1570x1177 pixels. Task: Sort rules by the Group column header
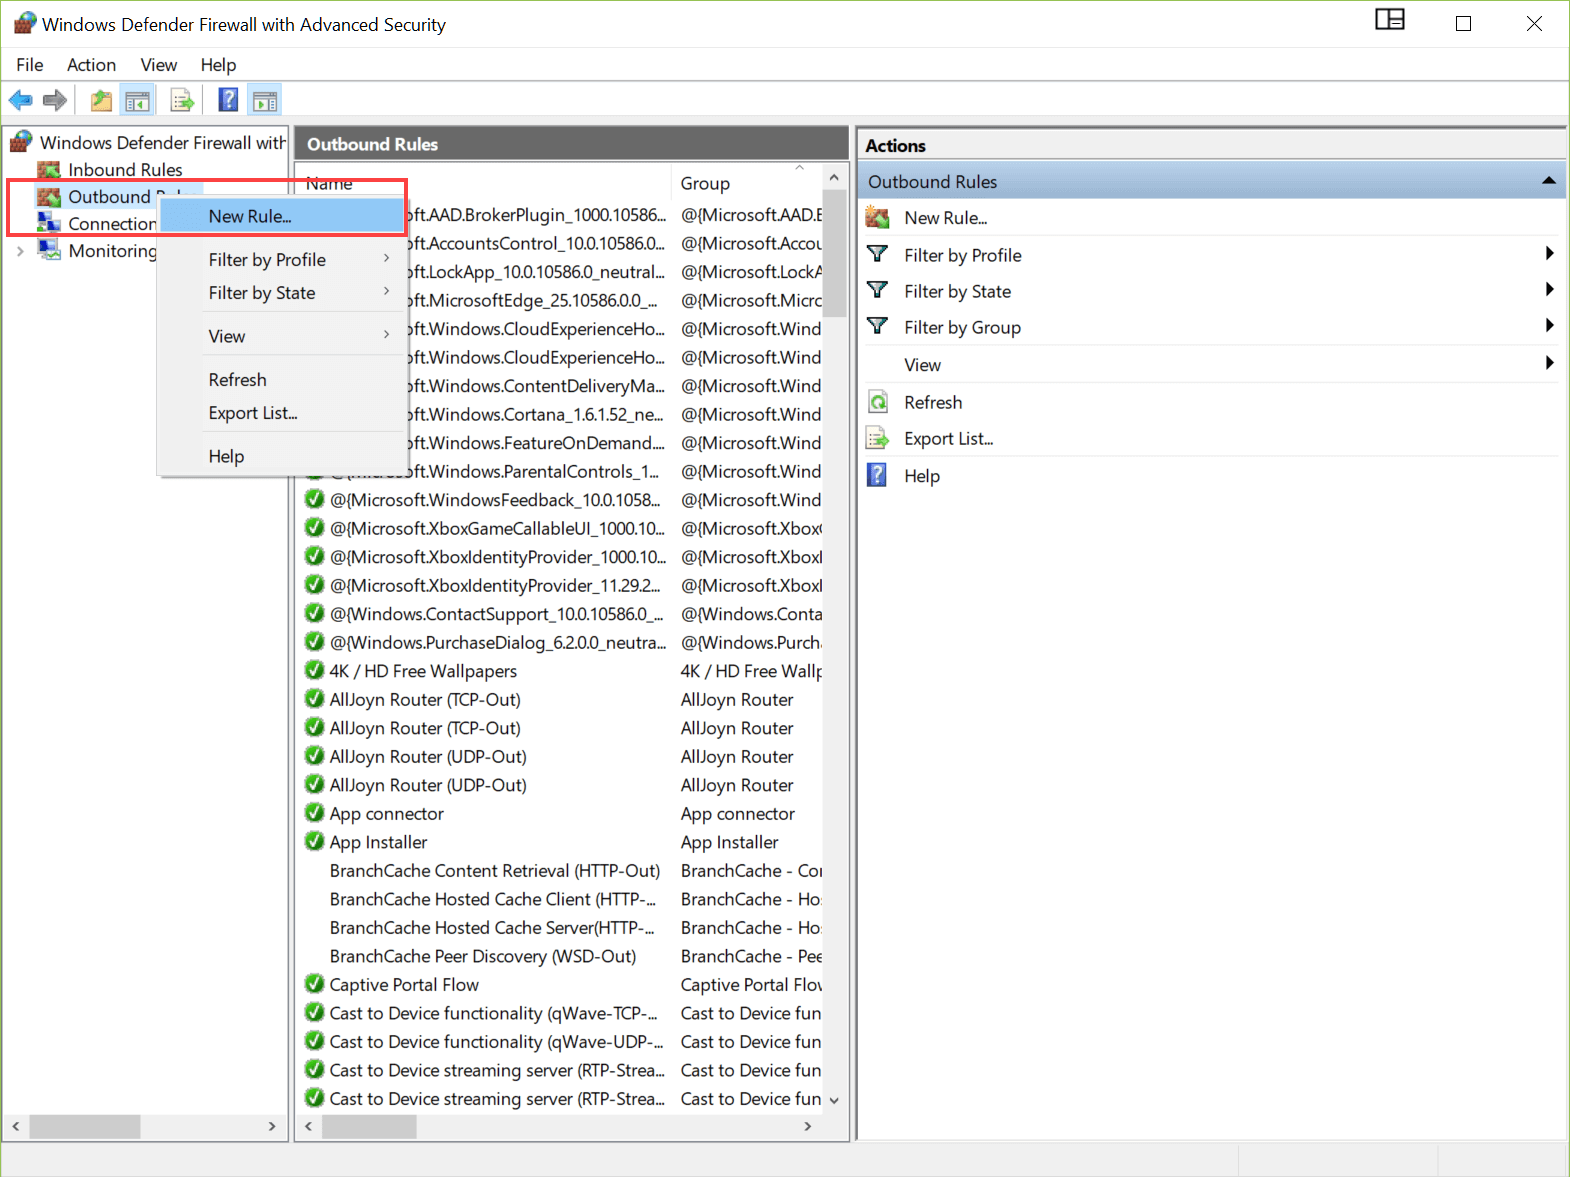point(747,183)
